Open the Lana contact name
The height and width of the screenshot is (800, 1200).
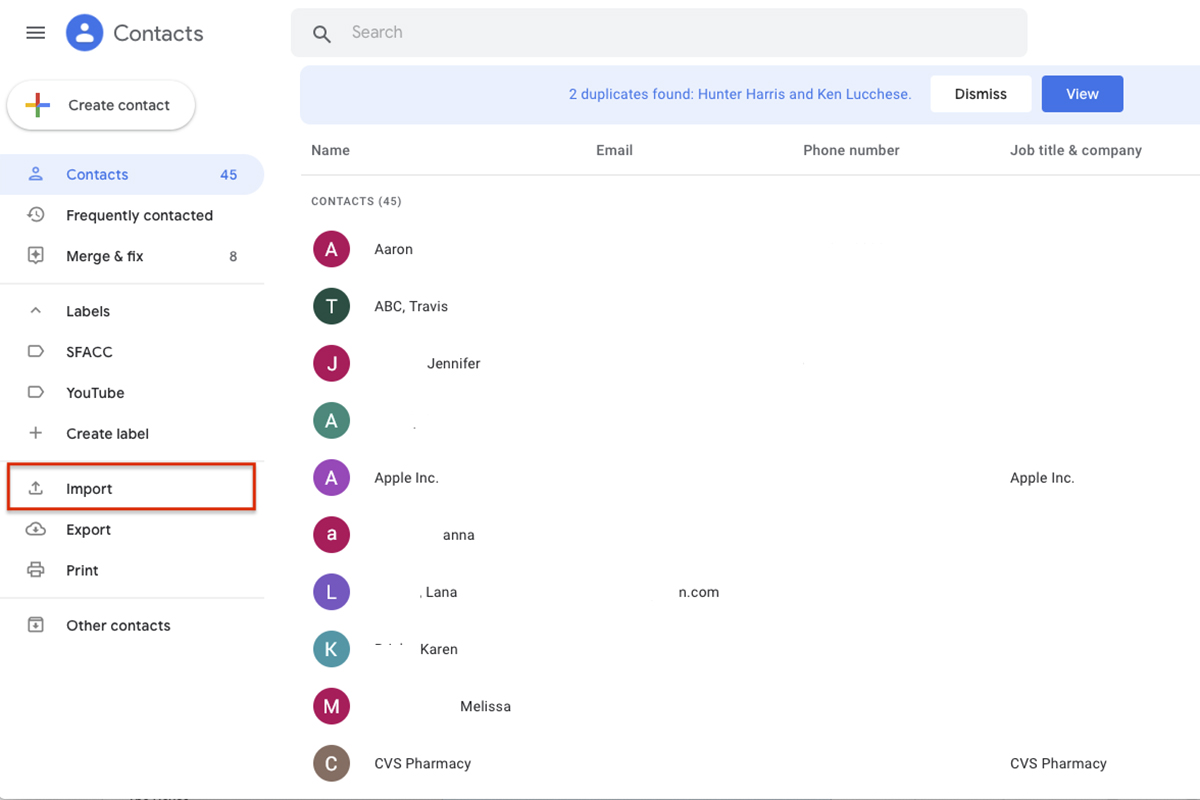click(x=441, y=592)
